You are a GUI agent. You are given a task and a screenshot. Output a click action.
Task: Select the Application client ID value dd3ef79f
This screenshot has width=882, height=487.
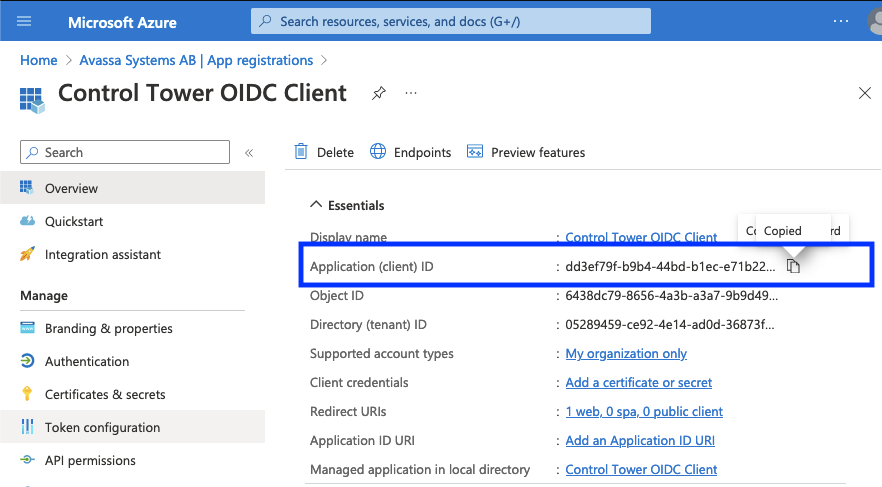pos(670,267)
